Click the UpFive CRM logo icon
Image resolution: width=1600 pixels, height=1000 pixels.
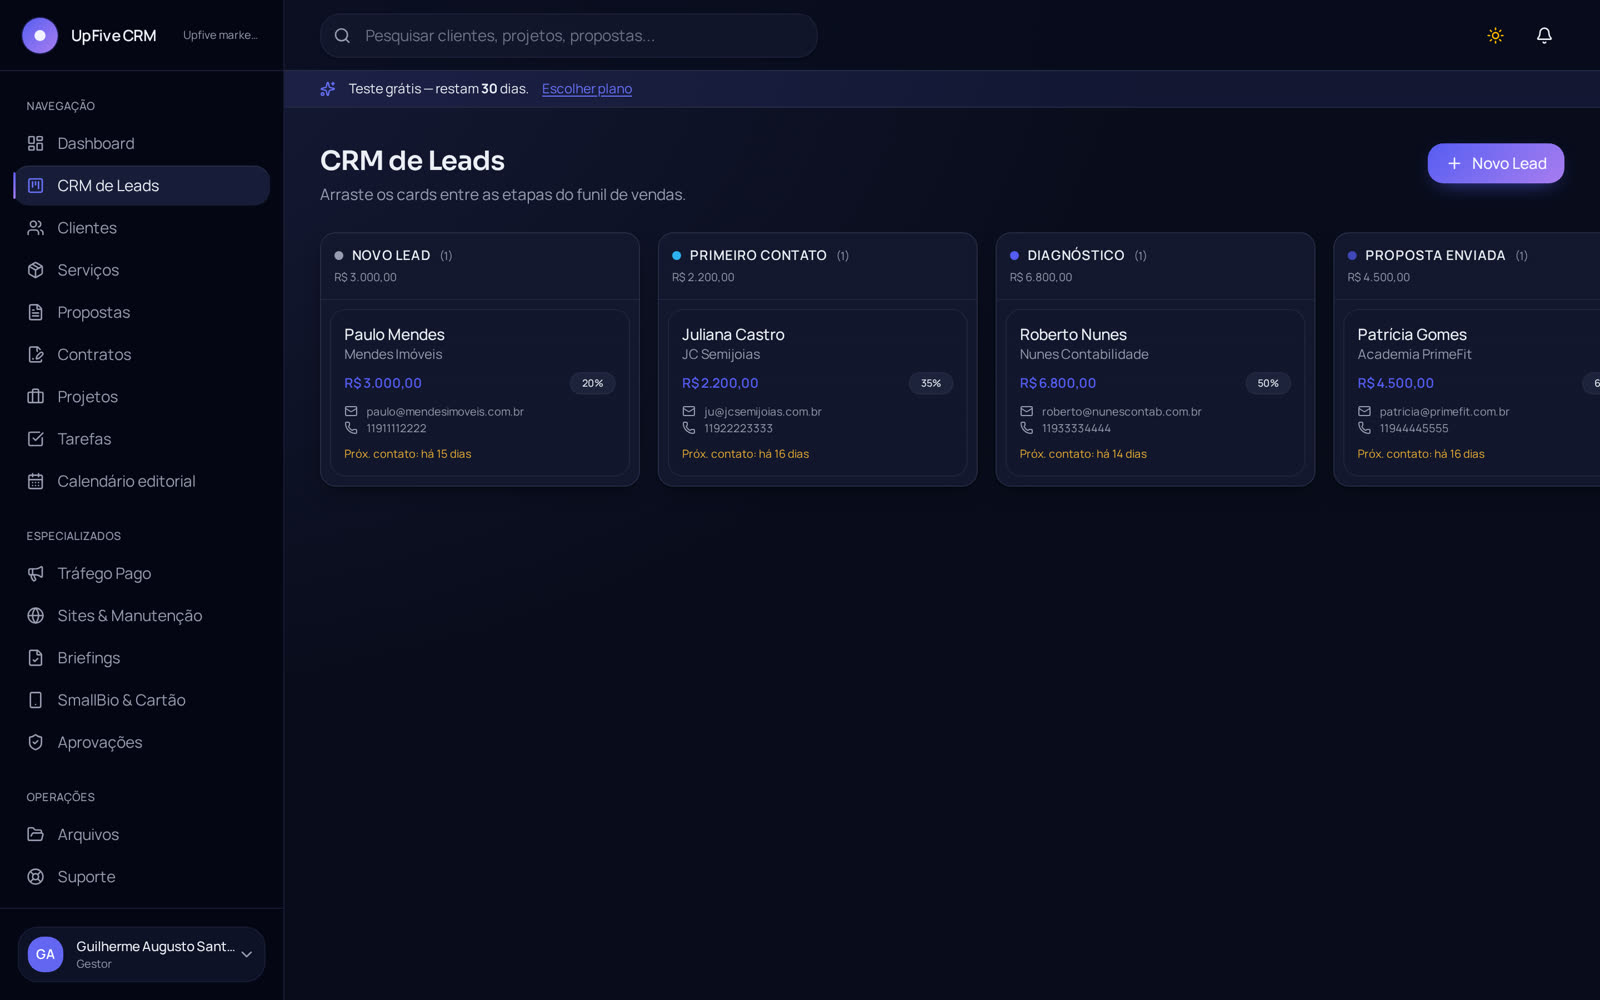point(40,35)
